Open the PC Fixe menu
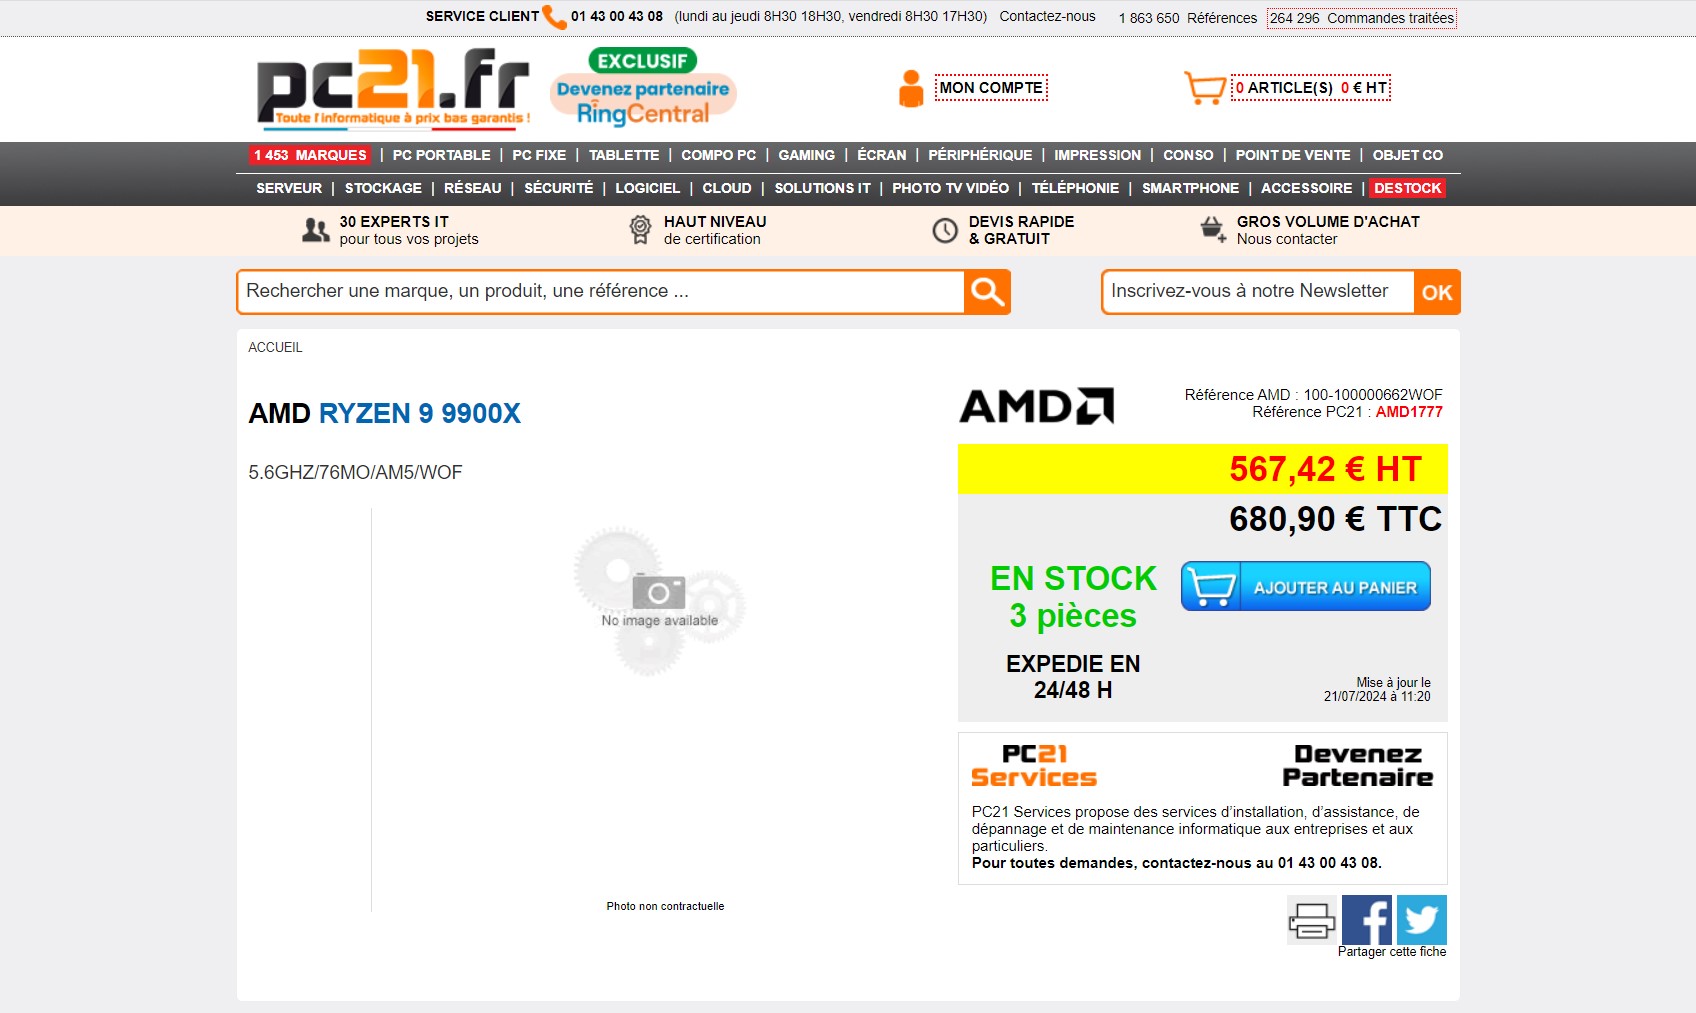Viewport: 1696px width, 1013px height. point(539,155)
